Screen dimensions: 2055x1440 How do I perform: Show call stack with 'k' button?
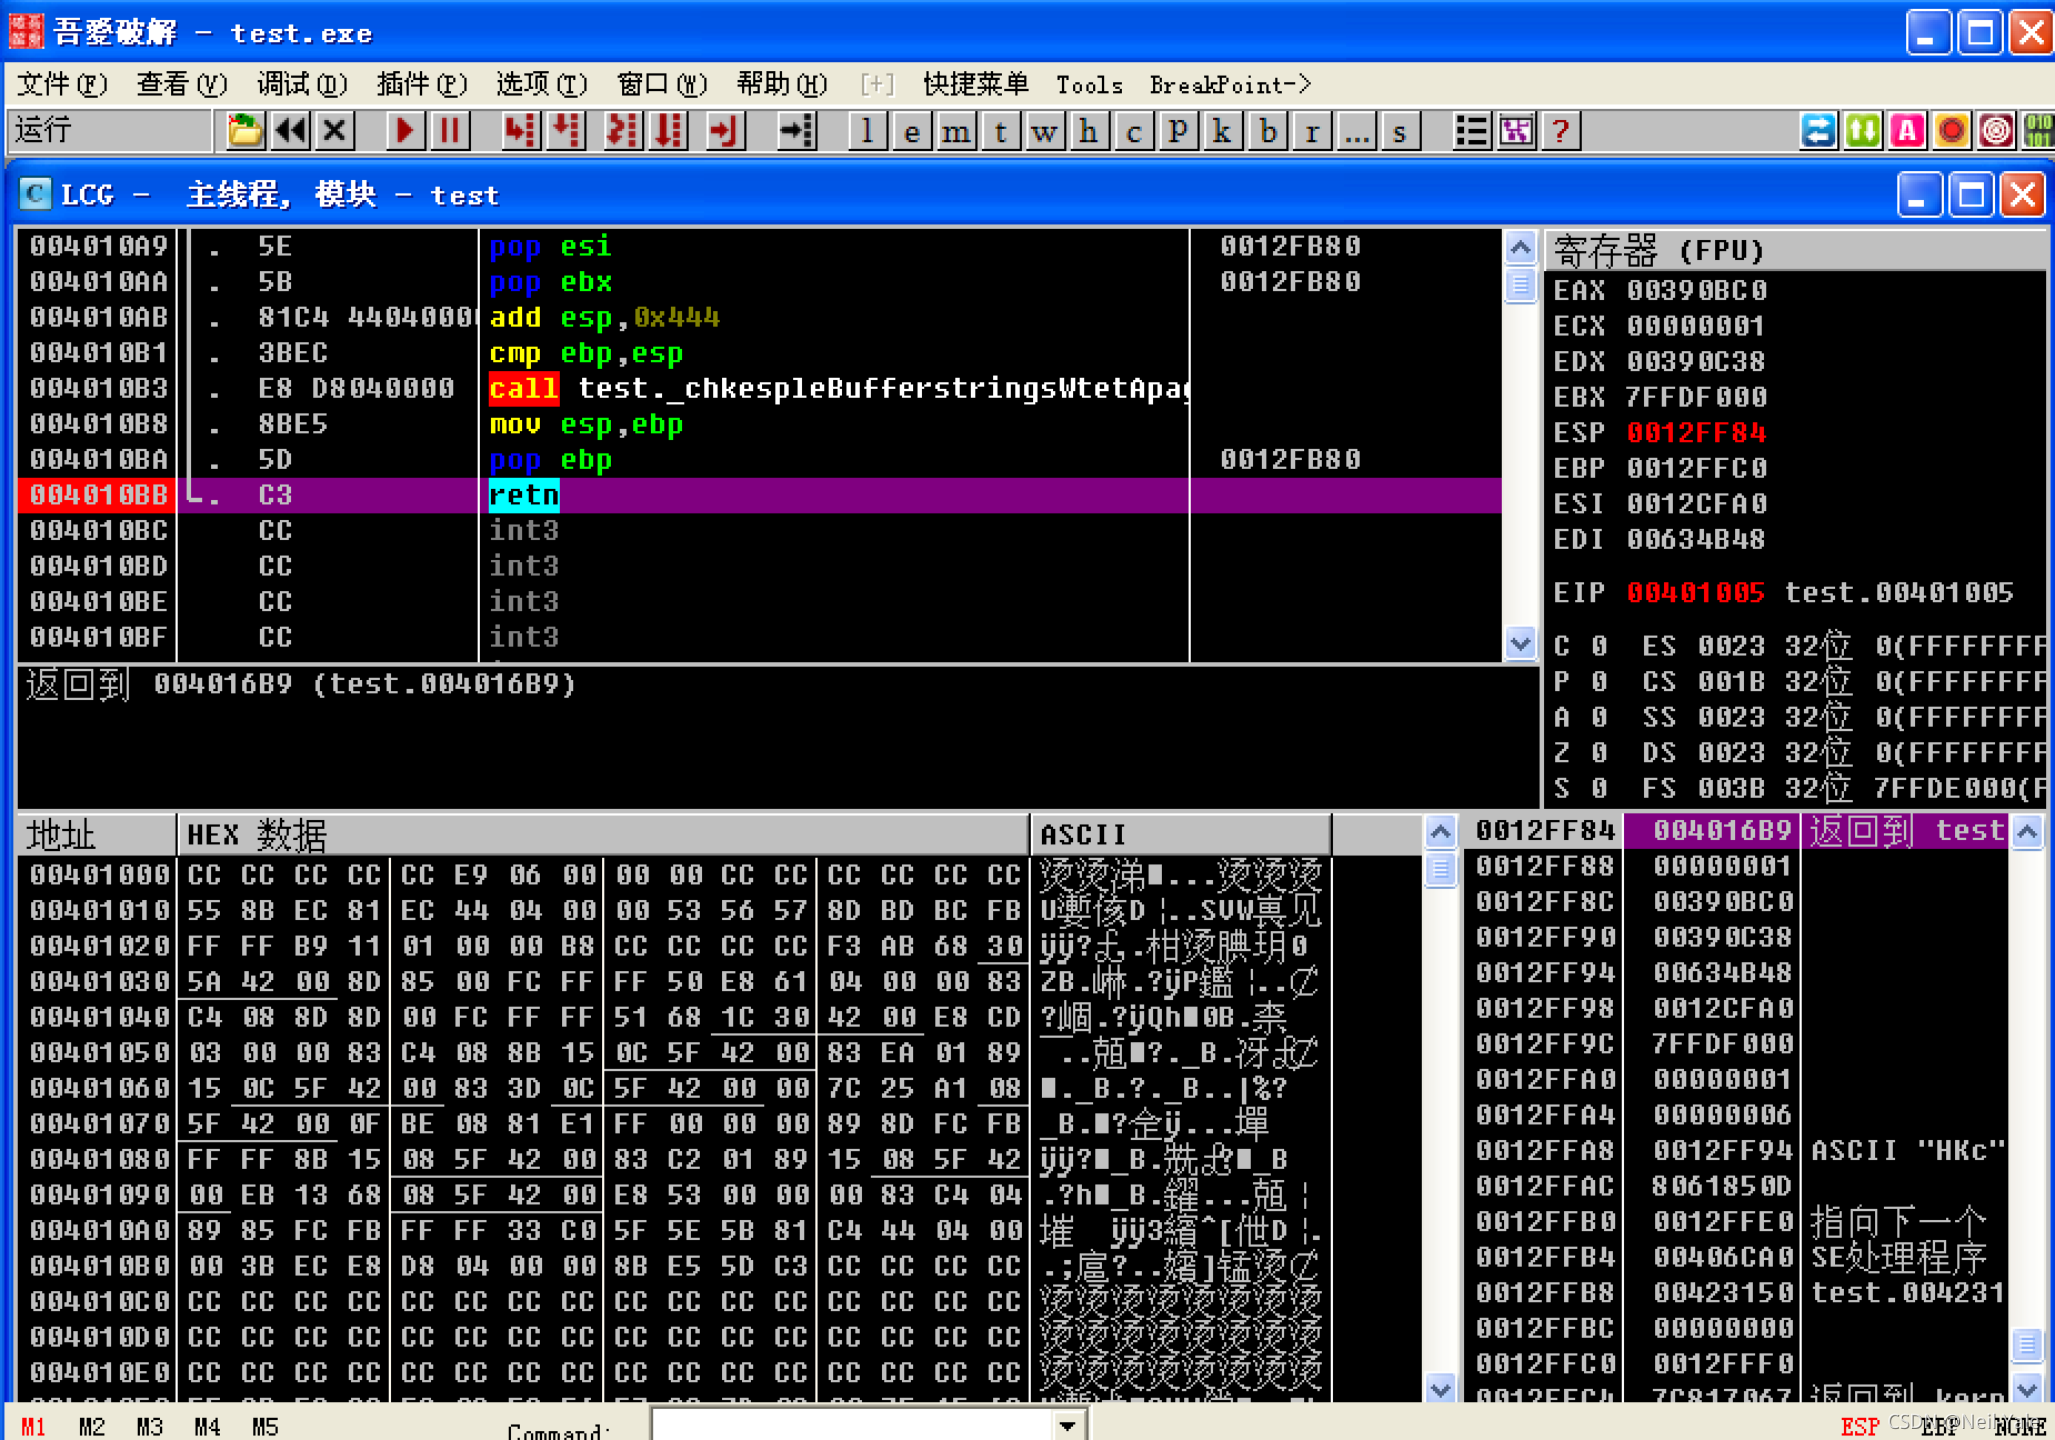click(x=1222, y=131)
